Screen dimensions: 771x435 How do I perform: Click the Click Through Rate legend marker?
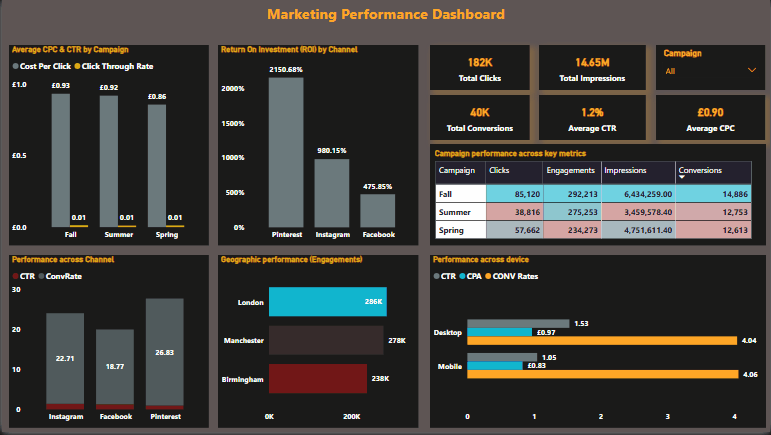tap(77, 66)
